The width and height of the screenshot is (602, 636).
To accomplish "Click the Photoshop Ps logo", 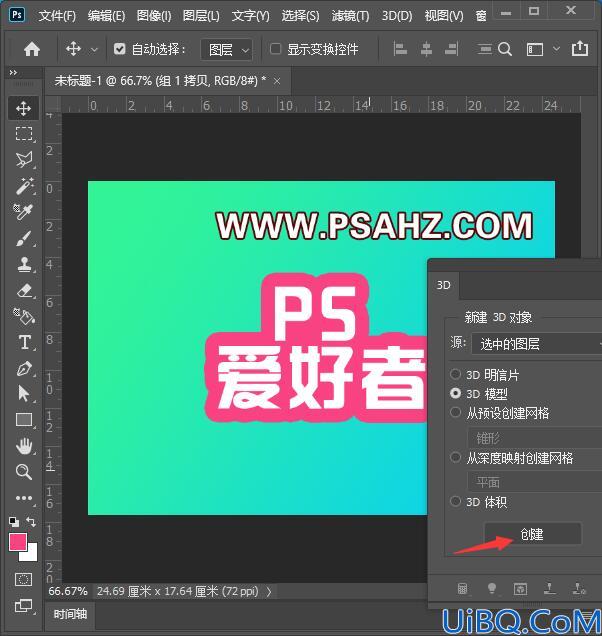I will pyautogui.click(x=17, y=15).
